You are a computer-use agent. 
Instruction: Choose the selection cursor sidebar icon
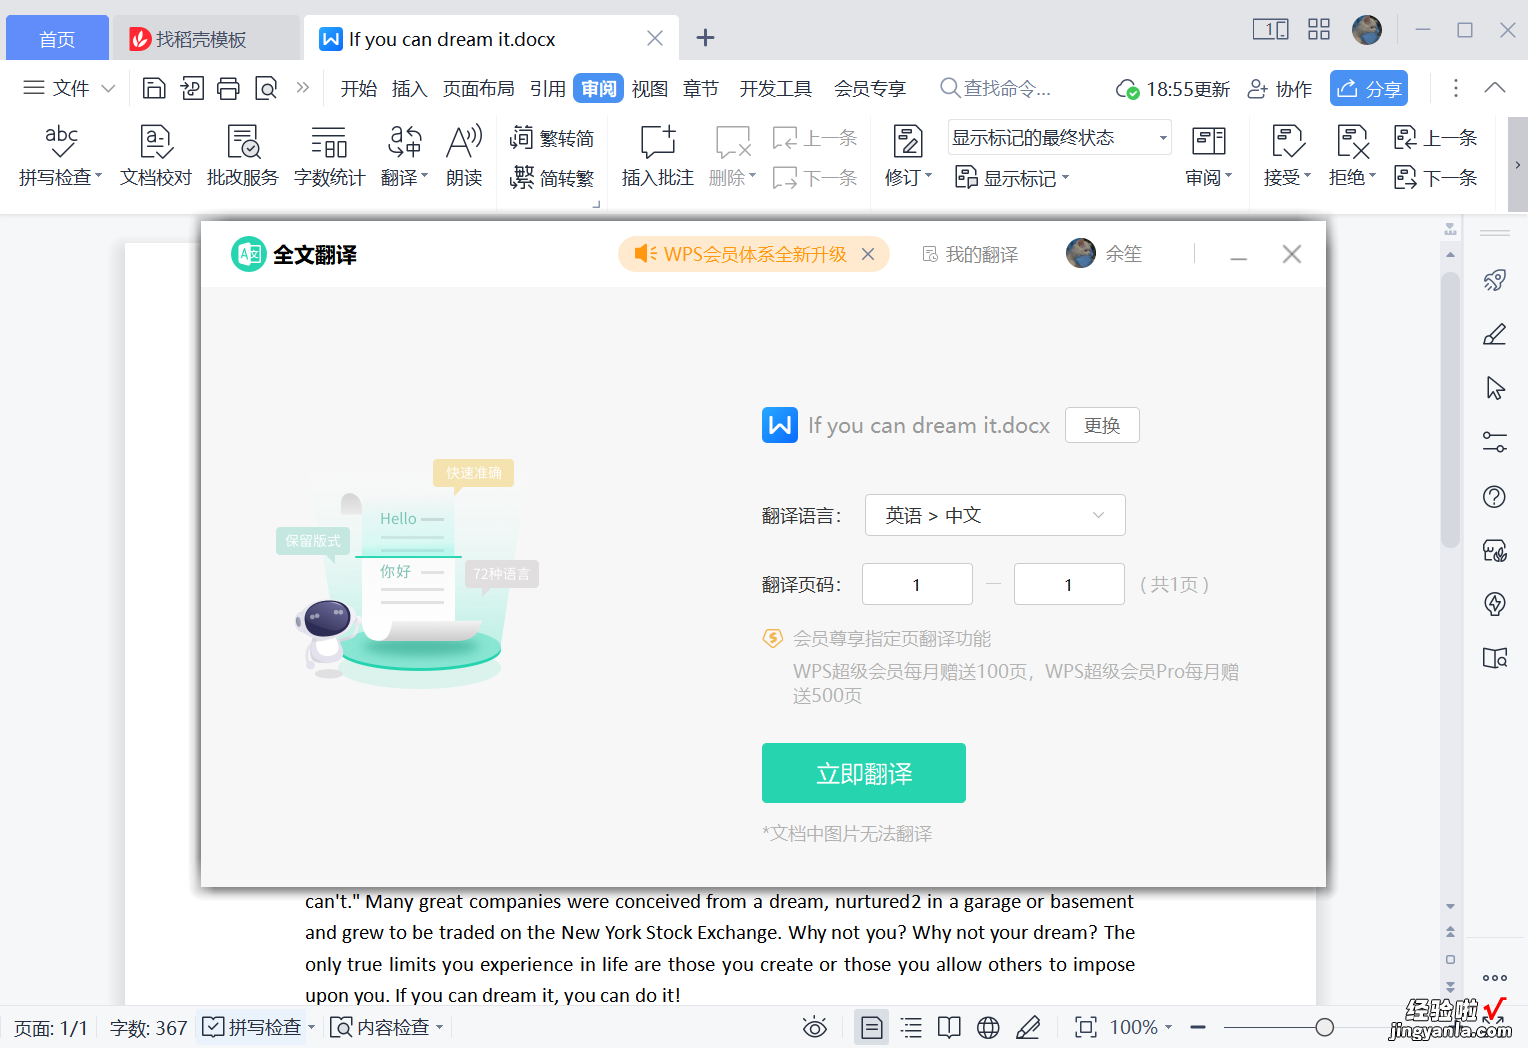(x=1495, y=388)
